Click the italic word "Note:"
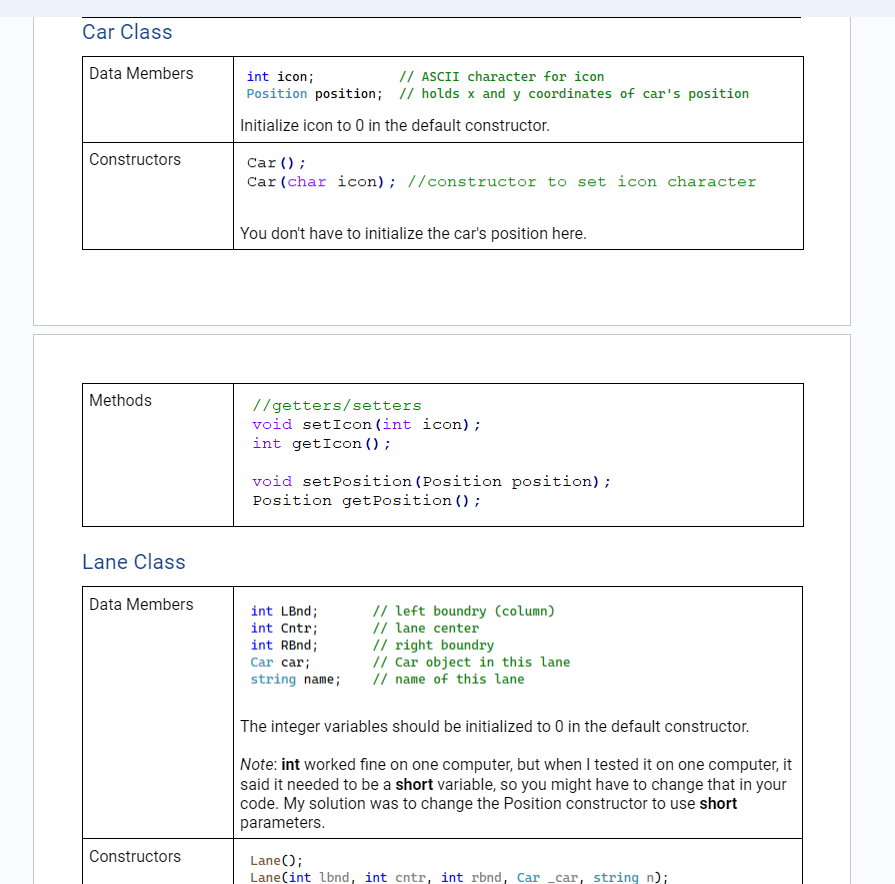The image size is (895, 884). click(259, 764)
